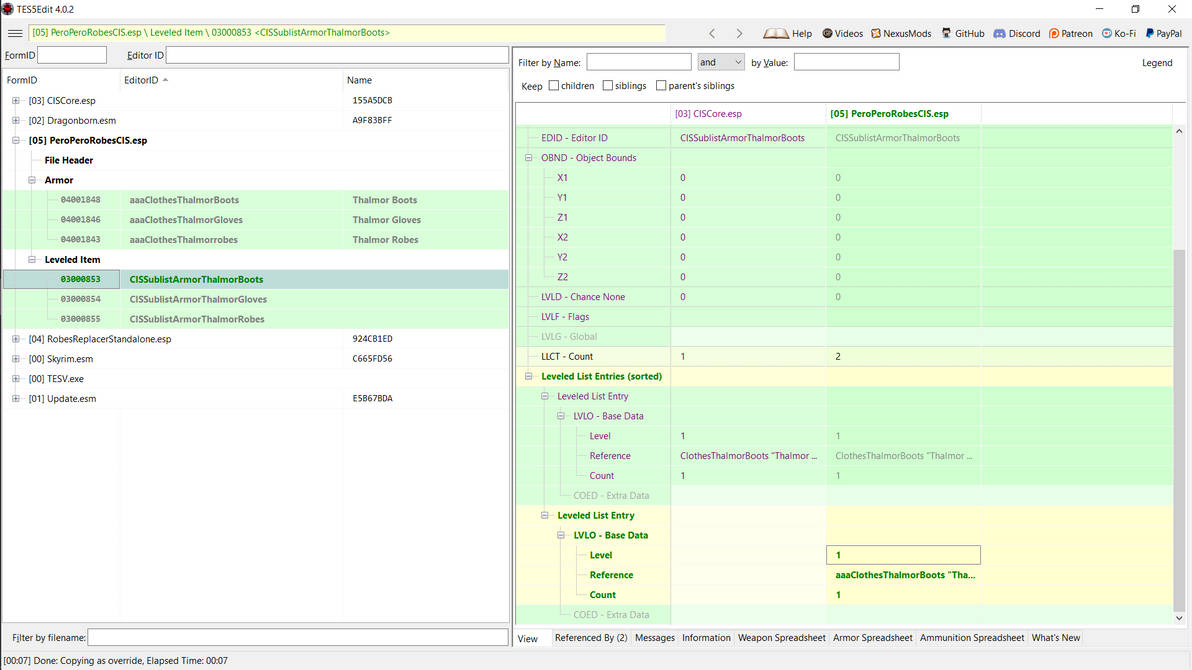Open the Discord link icon
Viewport: 1192px width, 670px height.
pyautogui.click(x=999, y=33)
